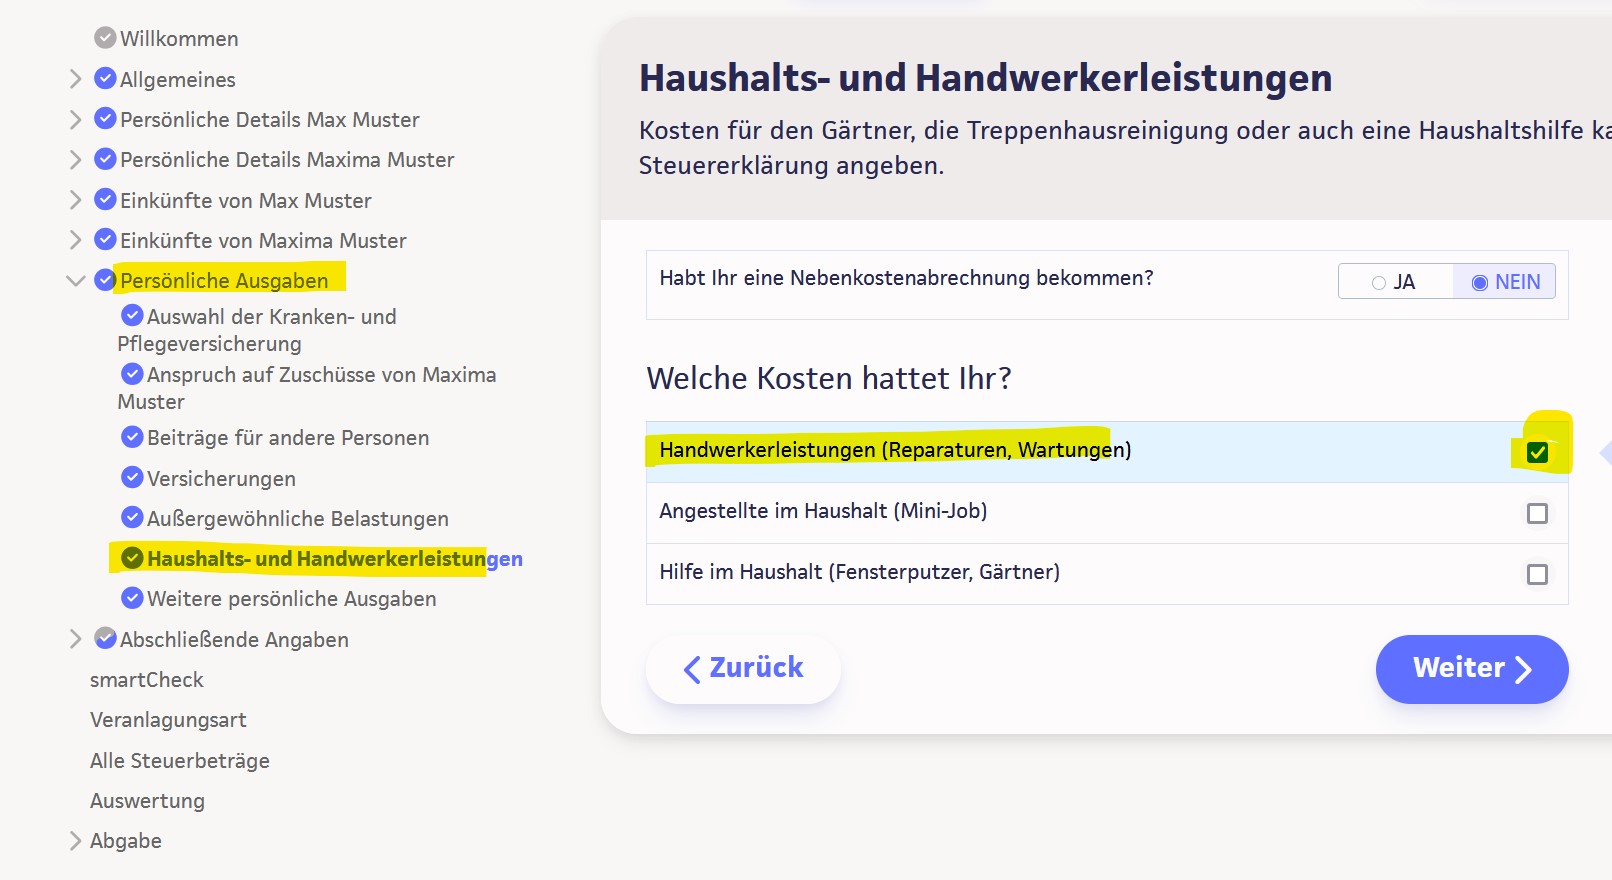Click the grey checkmark icon by Abschließende Angaben
The height and width of the screenshot is (880, 1612).
point(105,639)
